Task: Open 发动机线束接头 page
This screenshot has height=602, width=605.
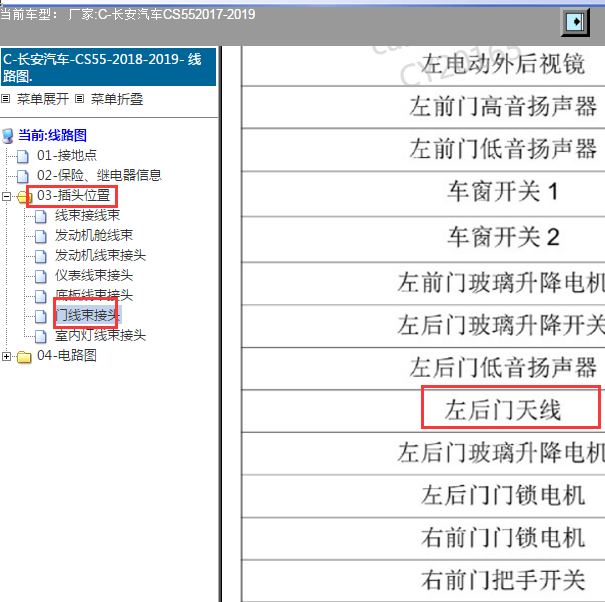Action: pyautogui.click(x=100, y=255)
